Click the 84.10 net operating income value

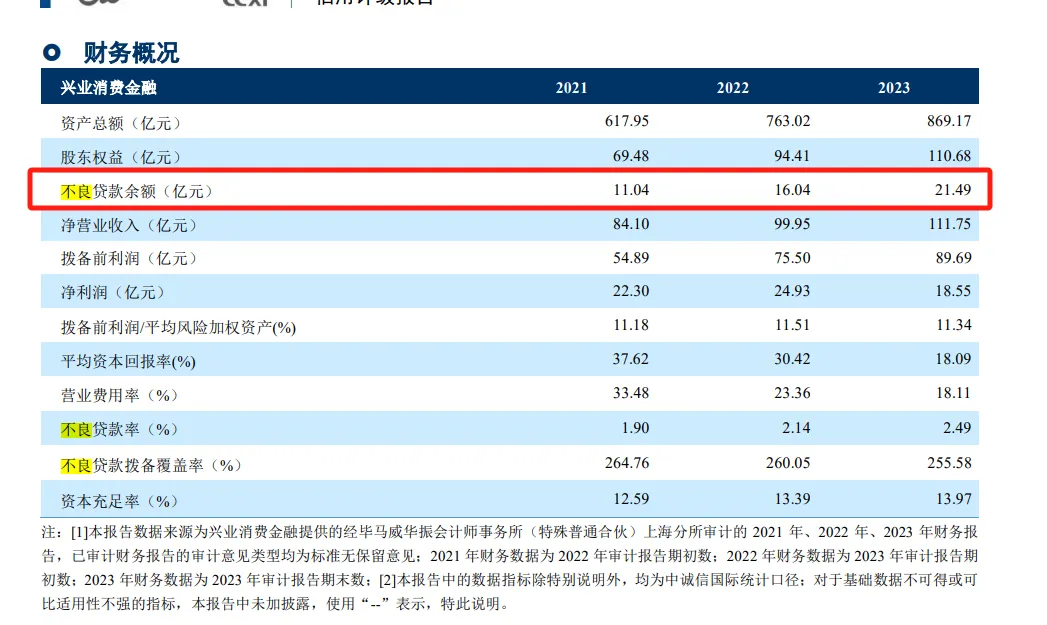pyautogui.click(x=631, y=224)
